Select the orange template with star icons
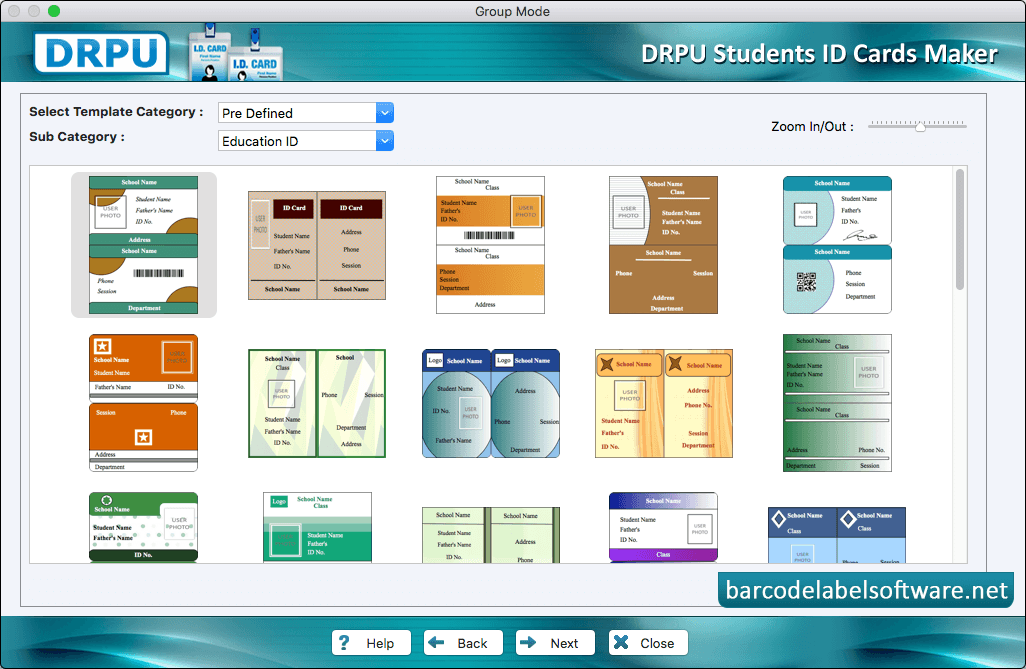This screenshot has height=669, width=1026. pos(143,403)
